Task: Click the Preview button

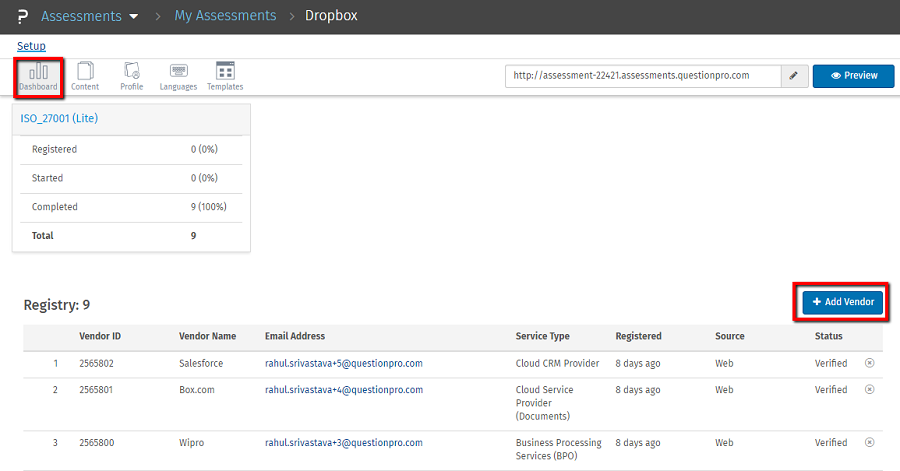Action: pos(853,76)
